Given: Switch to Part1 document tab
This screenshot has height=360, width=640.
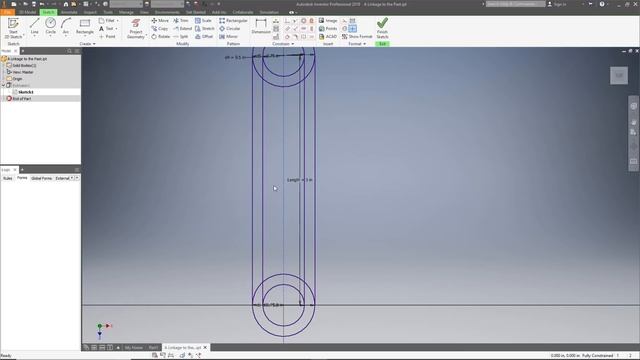Looking at the screenshot, I should (x=153, y=347).
